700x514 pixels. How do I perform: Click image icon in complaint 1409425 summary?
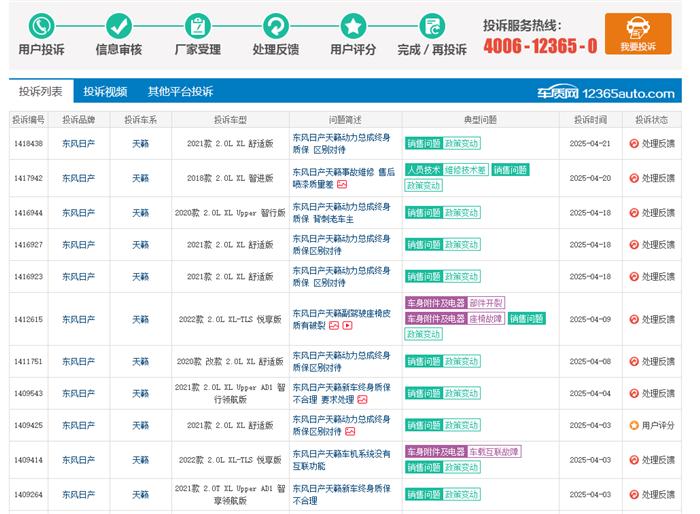pyautogui.click(x=350, y=431)
